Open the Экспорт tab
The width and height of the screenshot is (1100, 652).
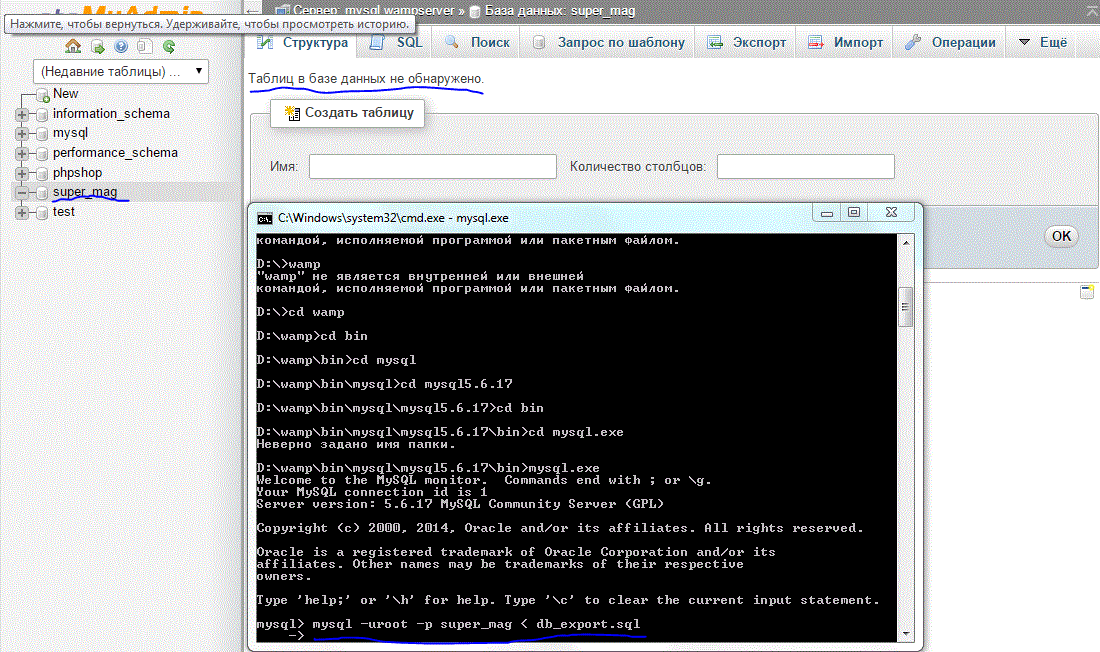[747, 43]
